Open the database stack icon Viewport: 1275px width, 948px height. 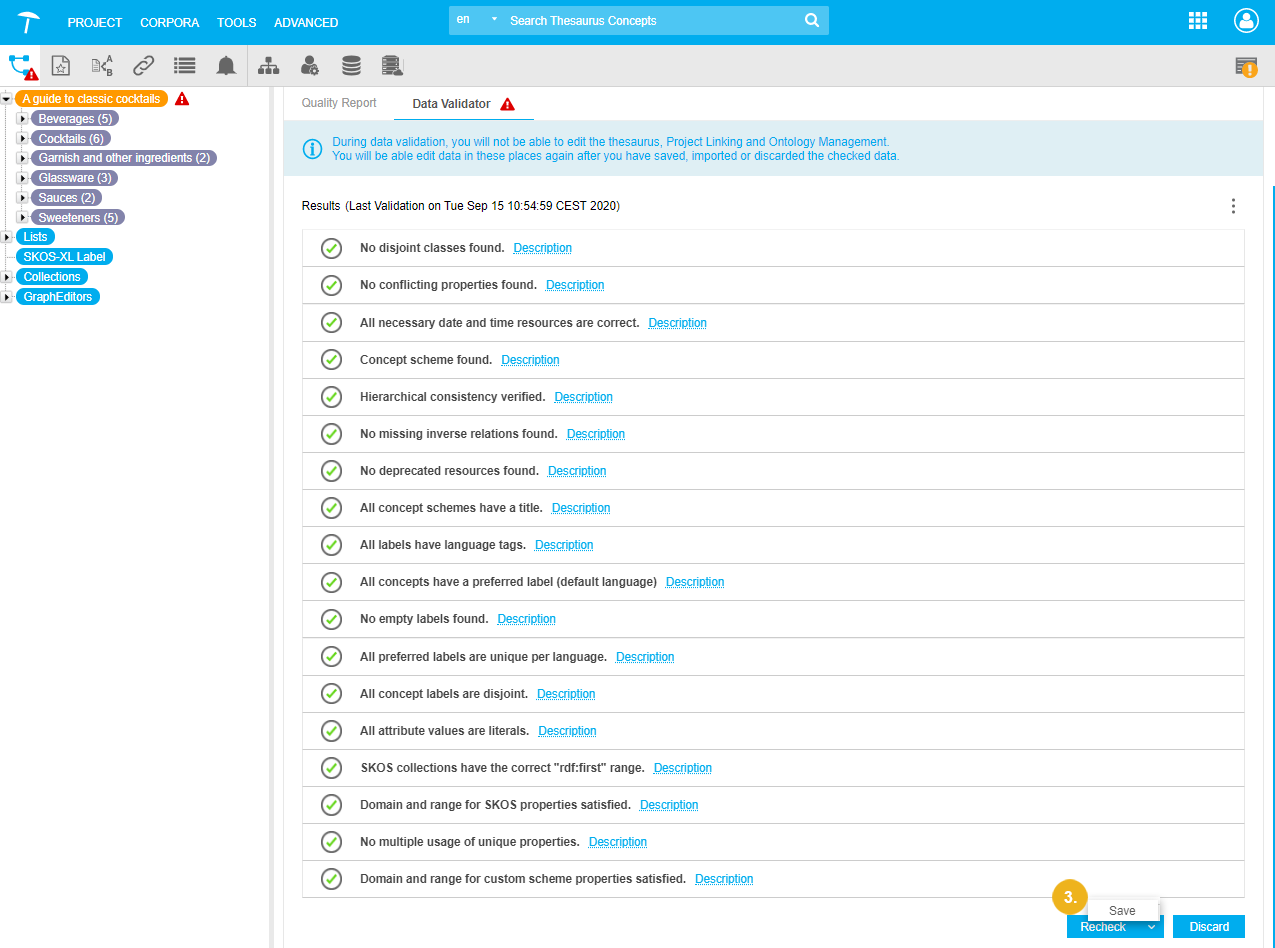coord(351,66)
